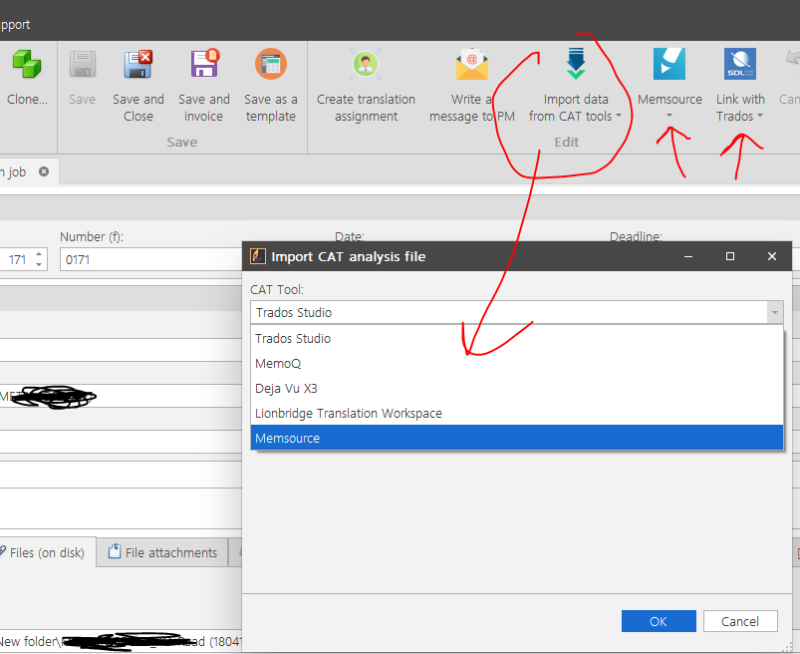Click Import data from CAT tools icon

576,64
